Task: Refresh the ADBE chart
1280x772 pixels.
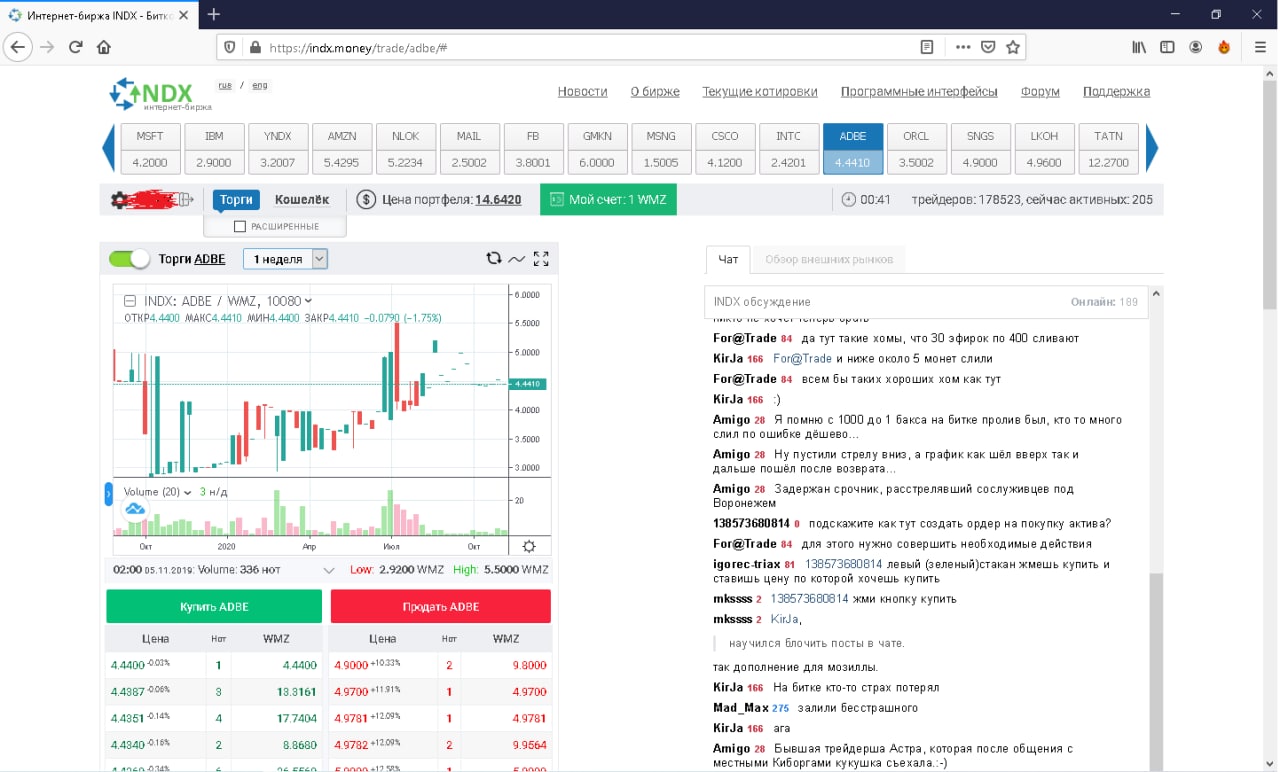Action: point(493,258)
